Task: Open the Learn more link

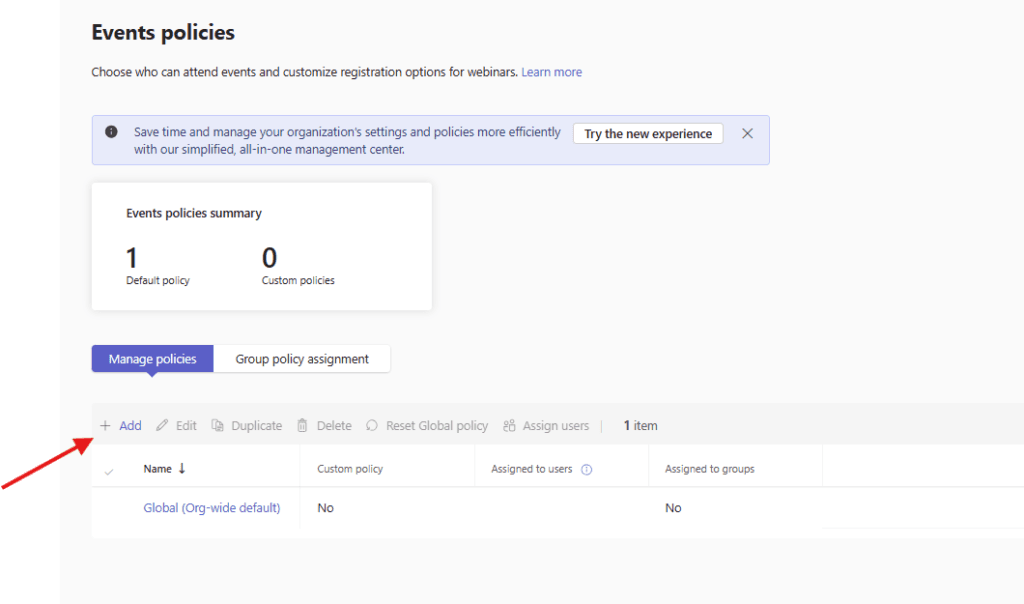Action: click(x=551, y=72)
